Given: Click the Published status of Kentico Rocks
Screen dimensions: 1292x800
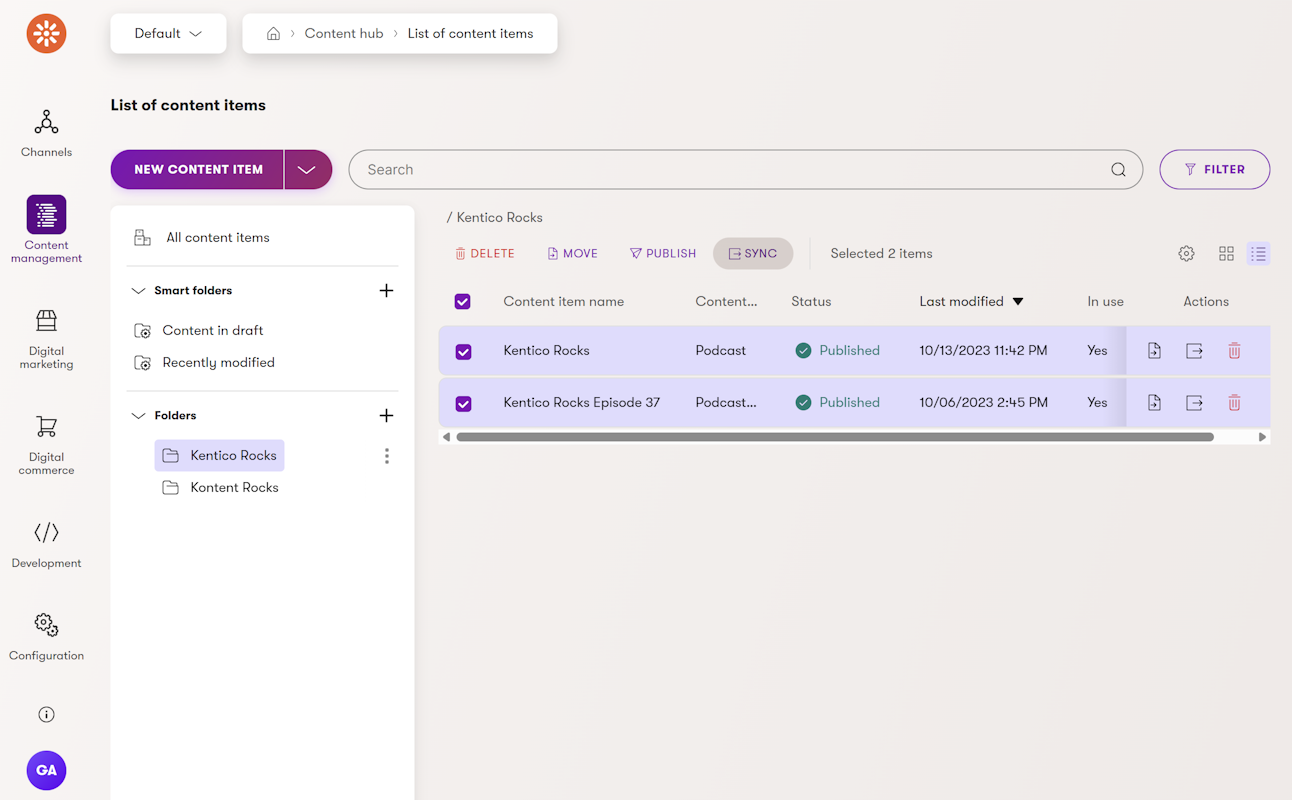Looking at the screenshot, I should pos(838,351).
